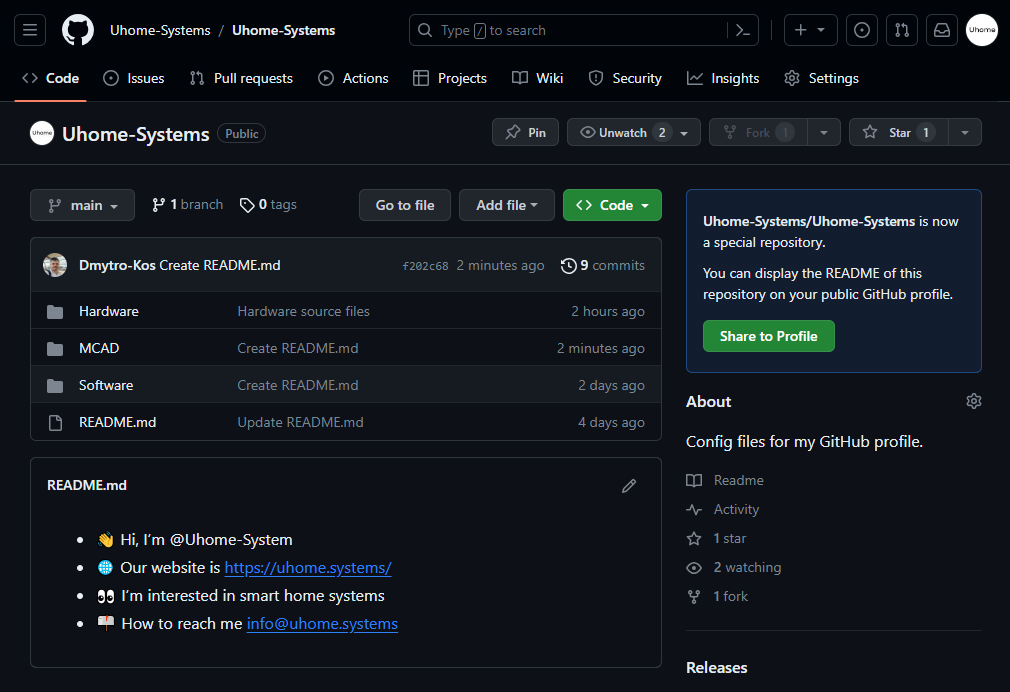Open the README.md file
Viewport: 1010px width, 692px height.
pos(117,423)
